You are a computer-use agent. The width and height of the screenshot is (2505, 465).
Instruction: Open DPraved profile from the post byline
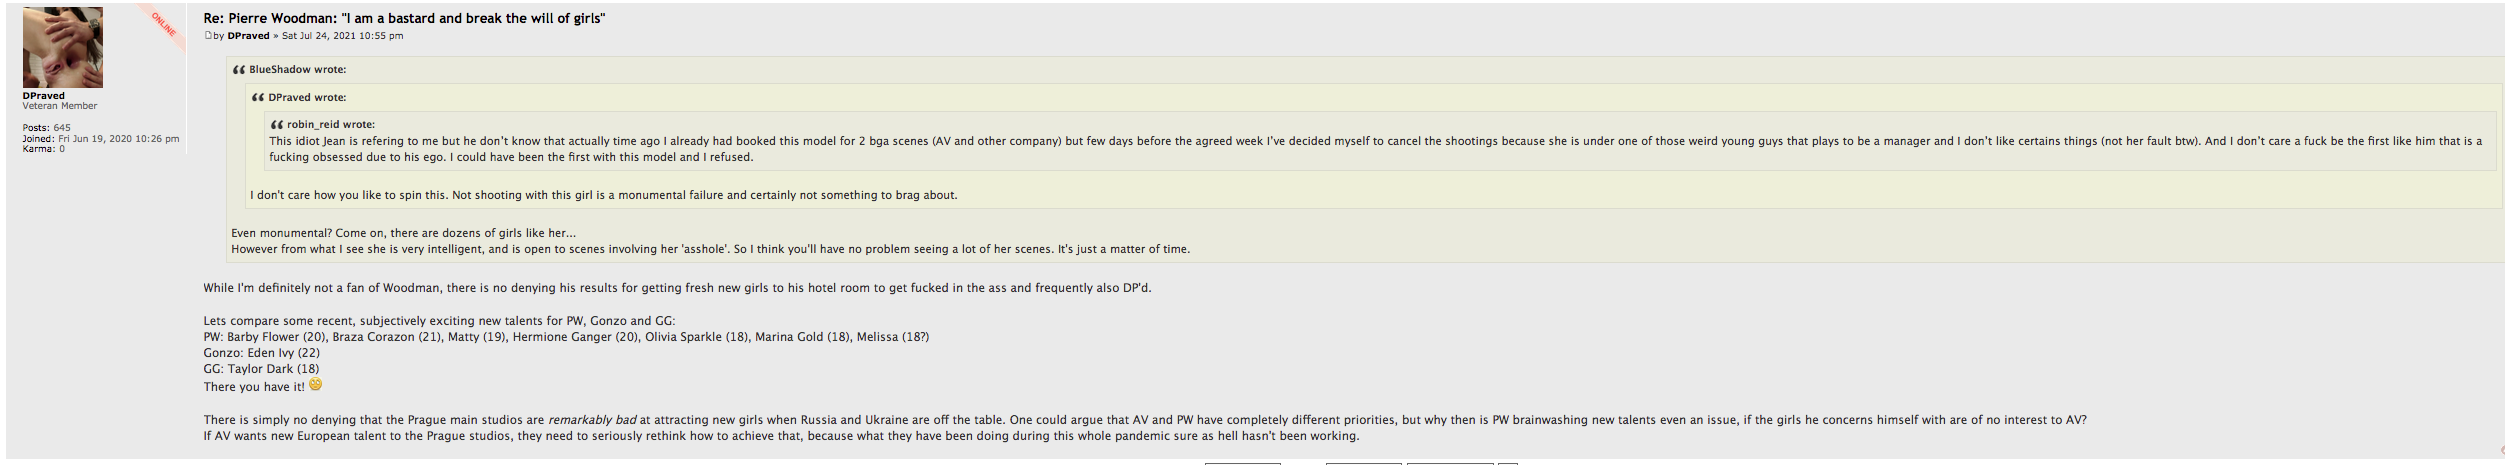[x=248, y=36]
